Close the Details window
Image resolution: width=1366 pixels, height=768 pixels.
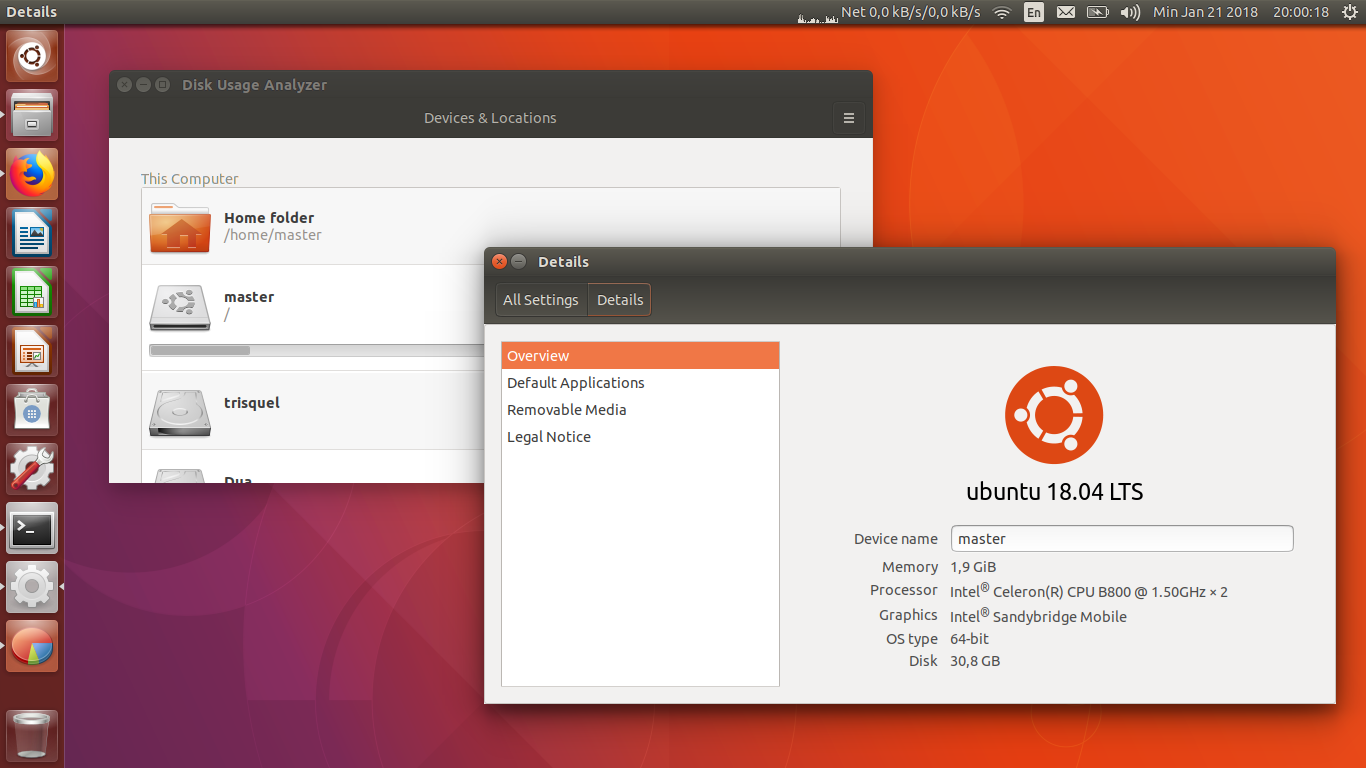tap(500, 262)
